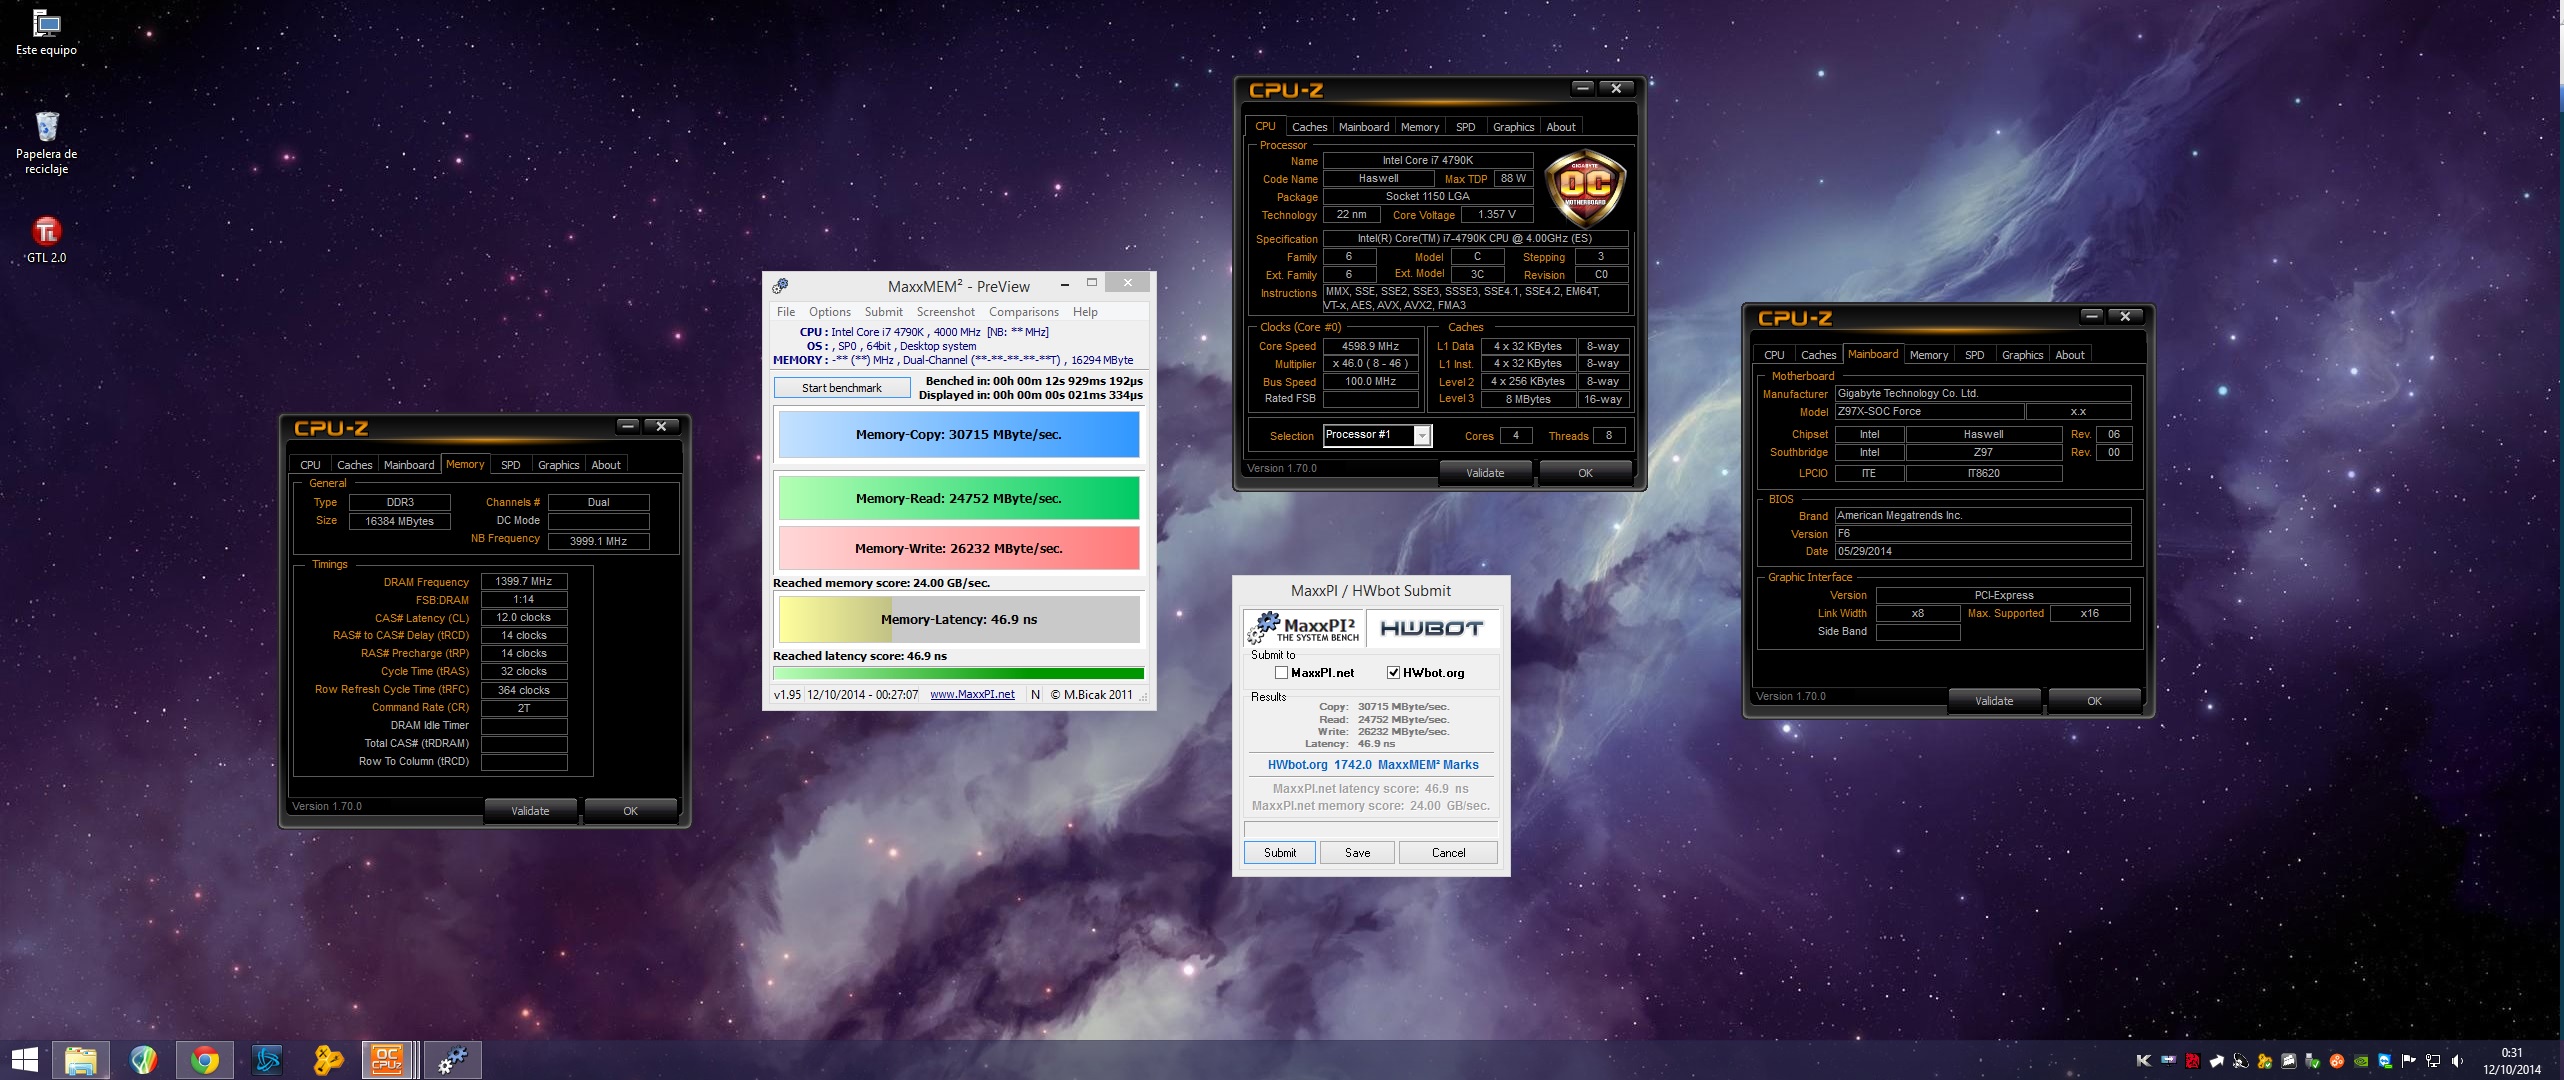Screen dimensions: 2564x1080
Task: Uncheck the HWbot.org submit checkbox
Action: [x=1393, y=673]
